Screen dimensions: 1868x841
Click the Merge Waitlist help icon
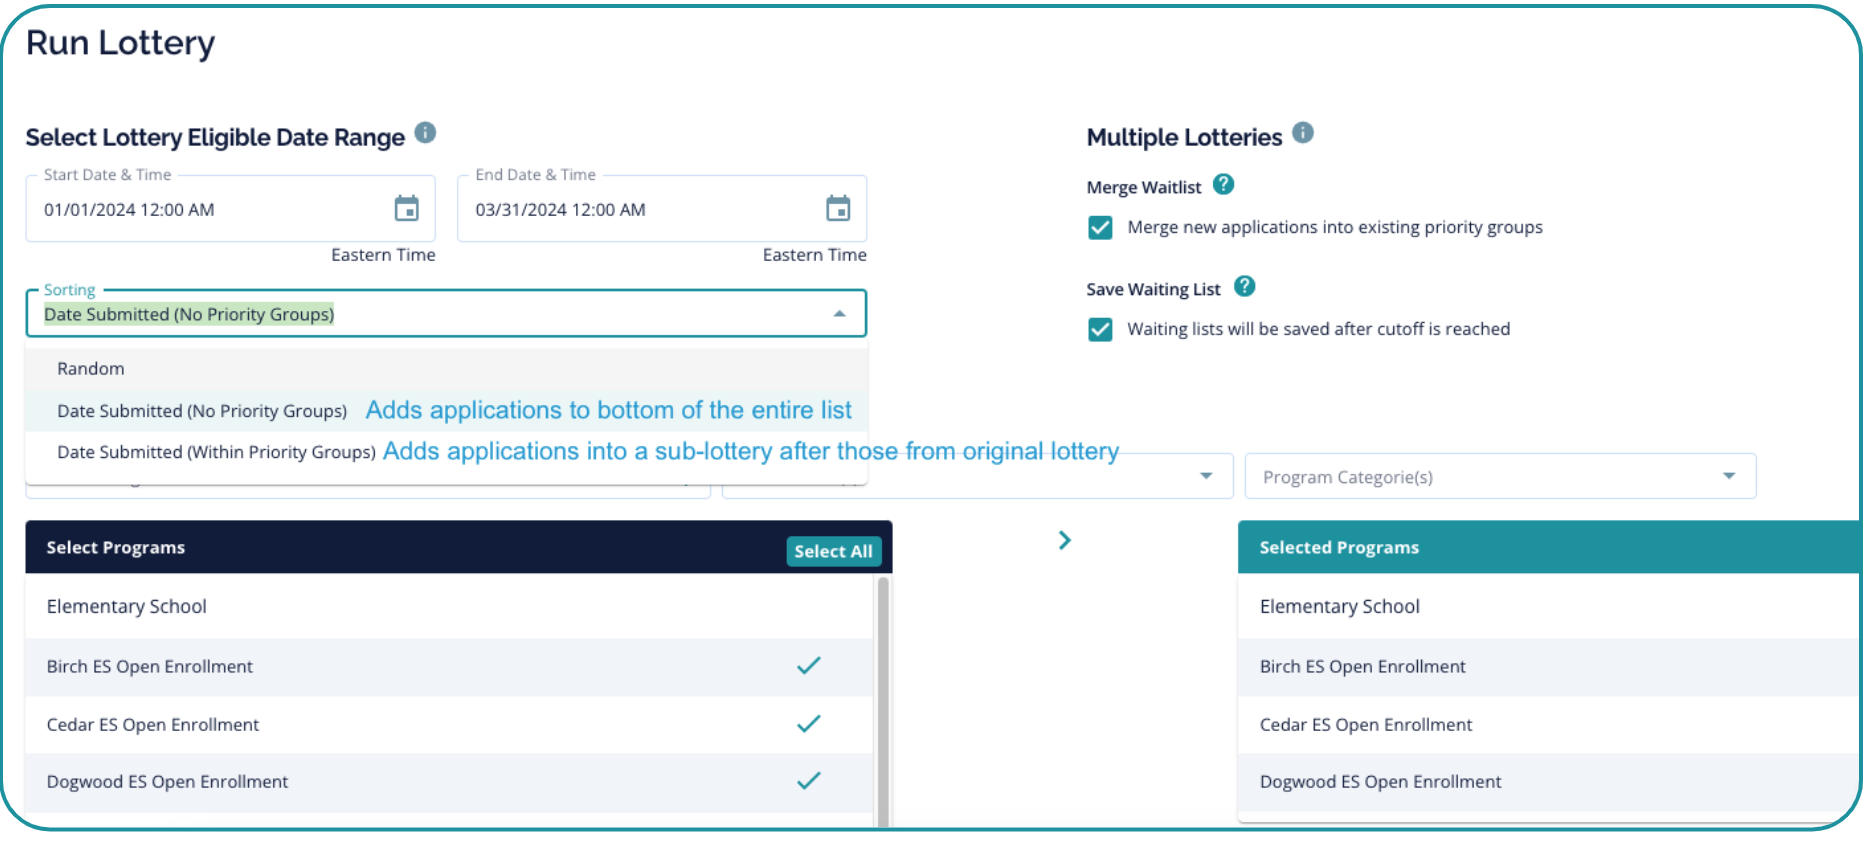point(1223,185)
